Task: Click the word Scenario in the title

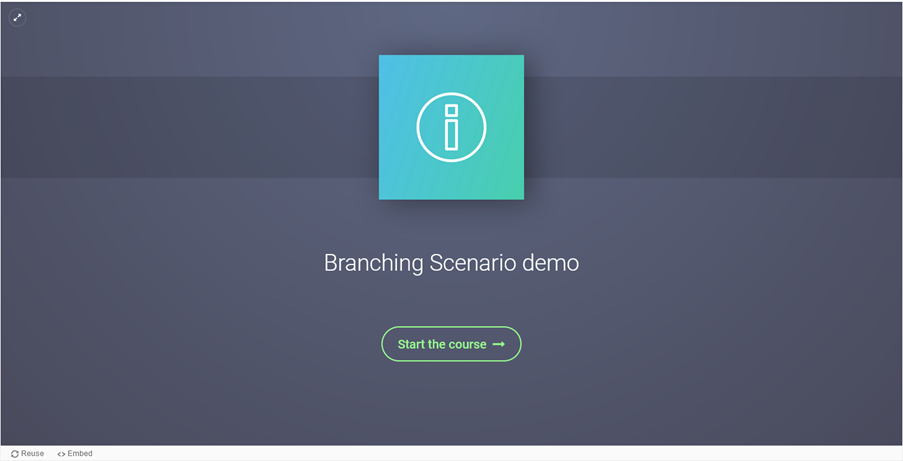Action: point(470,263)
